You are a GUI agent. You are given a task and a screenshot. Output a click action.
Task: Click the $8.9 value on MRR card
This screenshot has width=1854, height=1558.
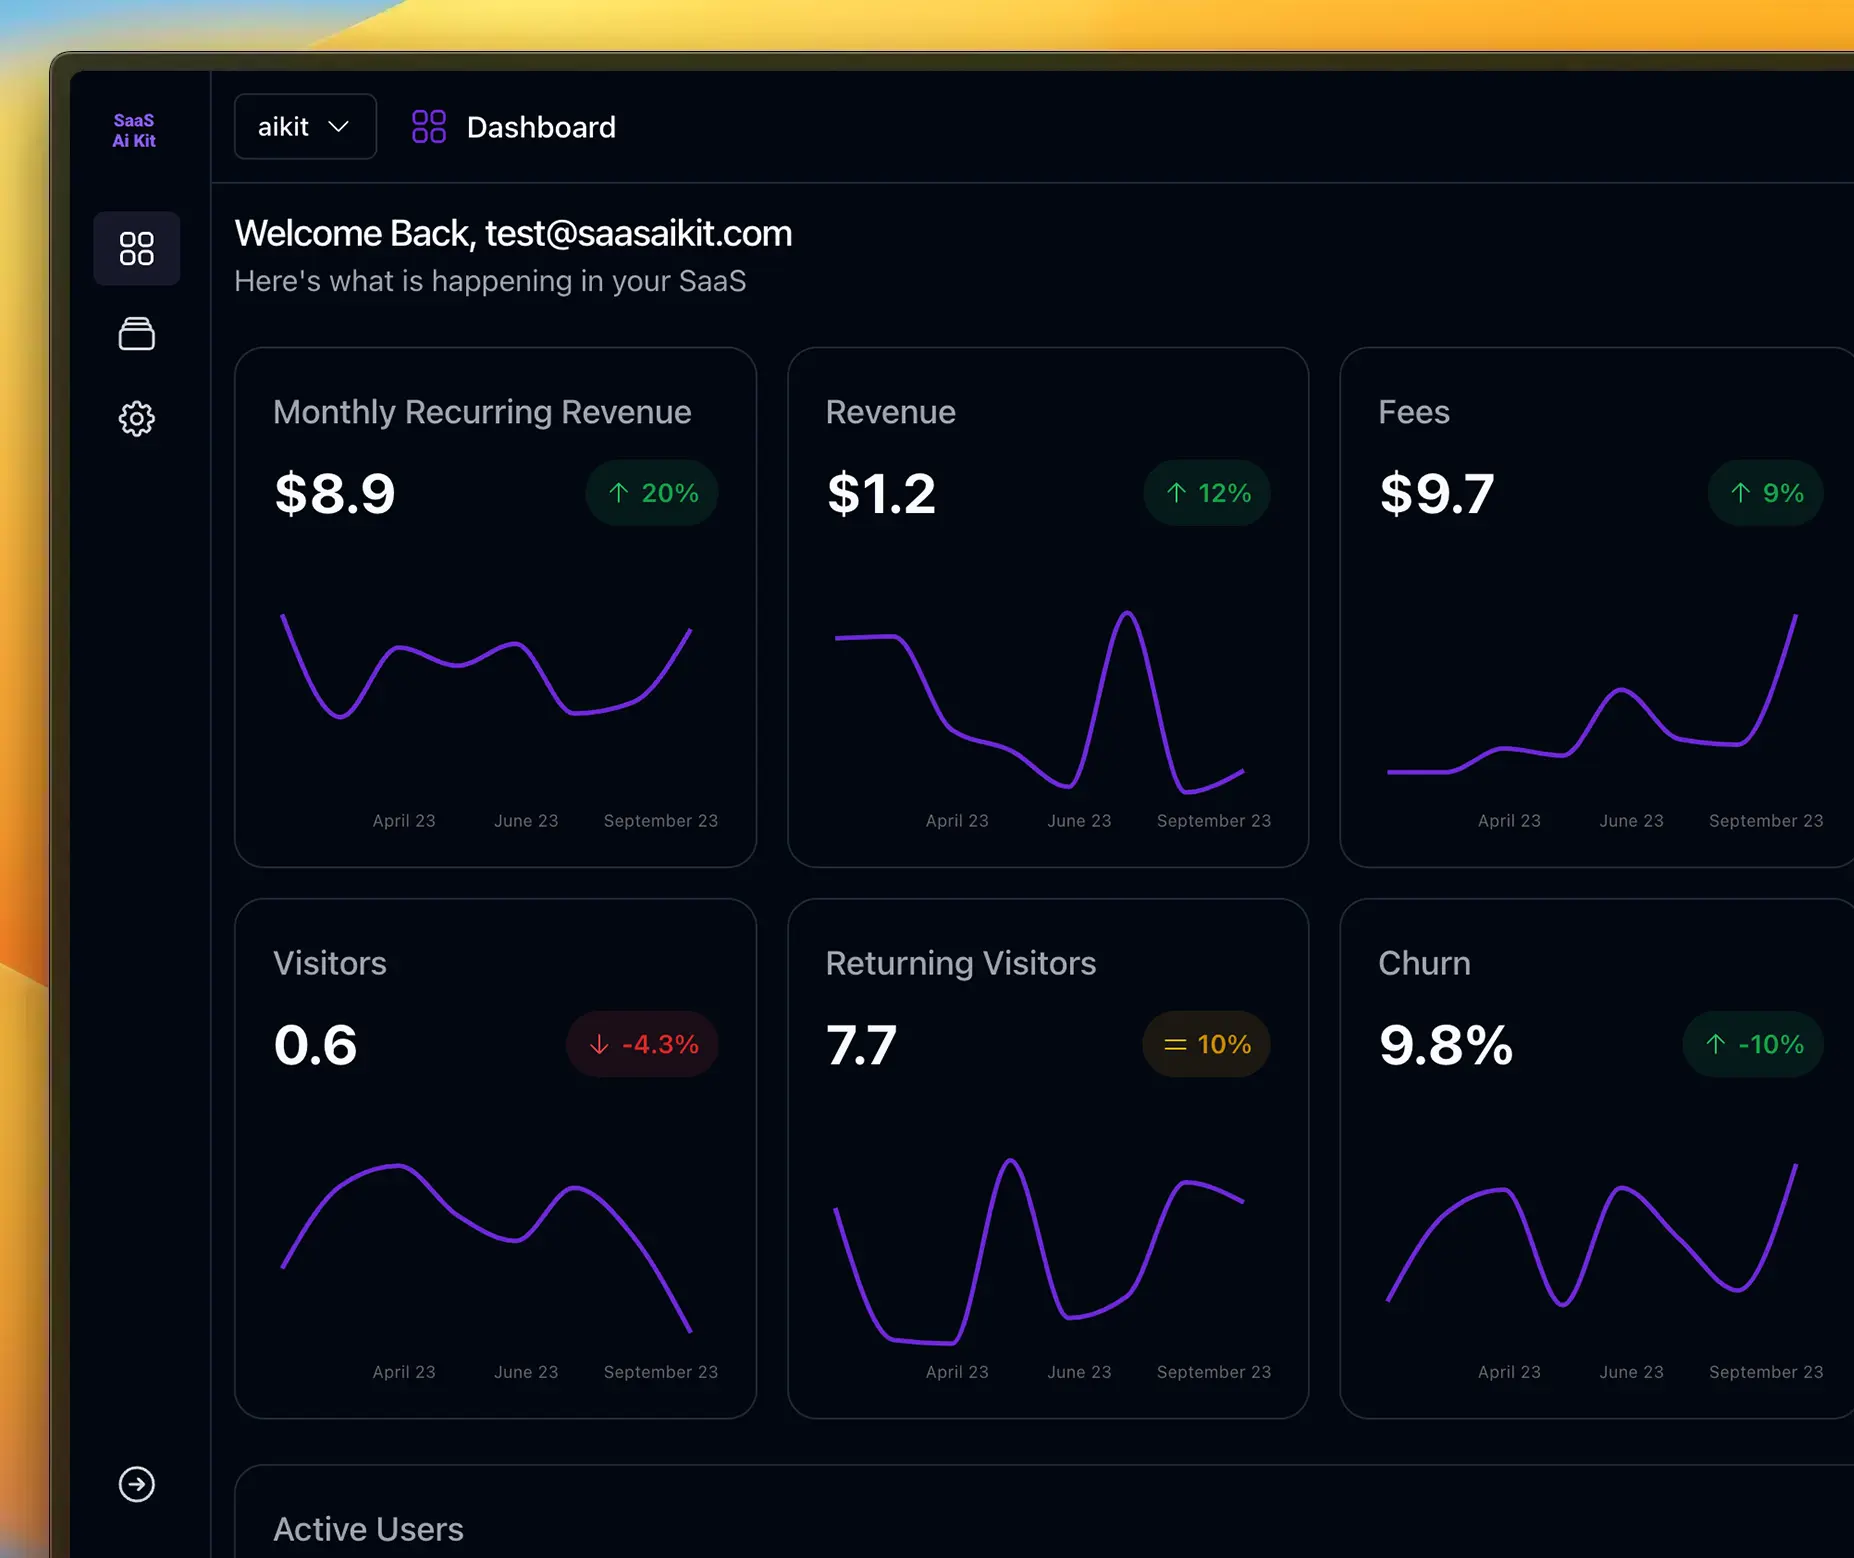[335, 493]
